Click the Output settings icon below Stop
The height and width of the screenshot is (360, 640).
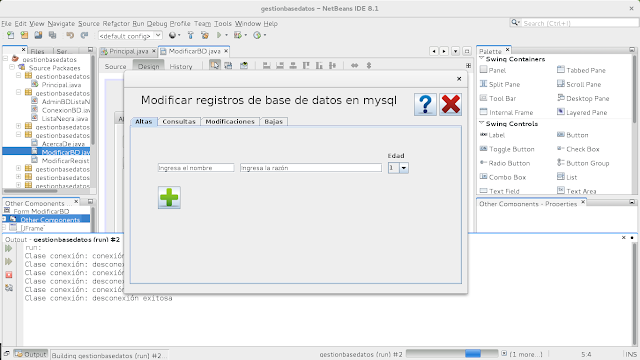tap(9, 288)
